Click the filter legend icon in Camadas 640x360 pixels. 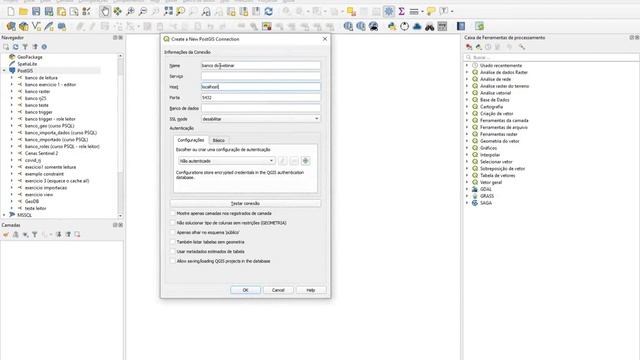pos(35,235)
